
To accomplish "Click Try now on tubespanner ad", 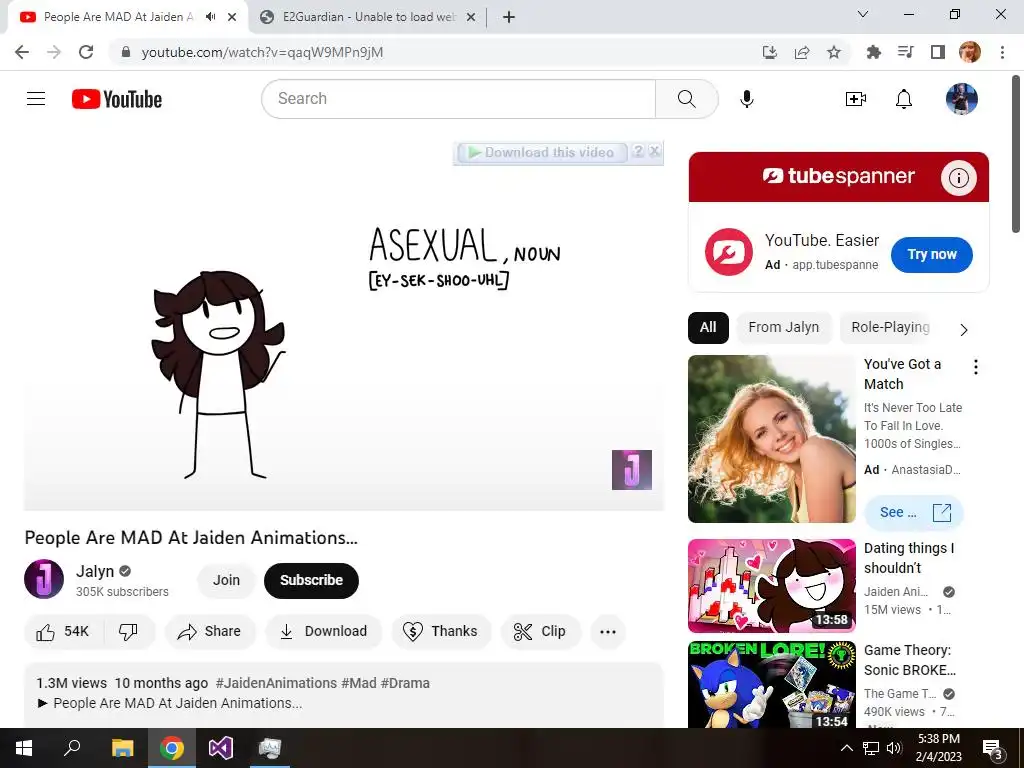I will point(931,255).
